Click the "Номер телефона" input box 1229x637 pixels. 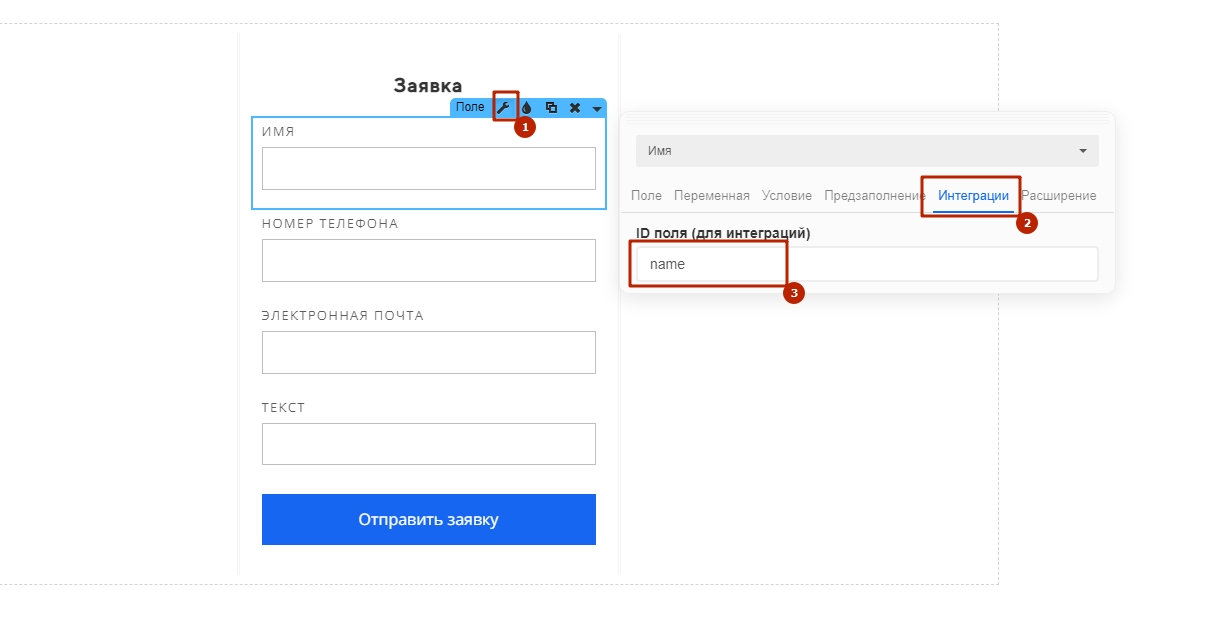428,260
